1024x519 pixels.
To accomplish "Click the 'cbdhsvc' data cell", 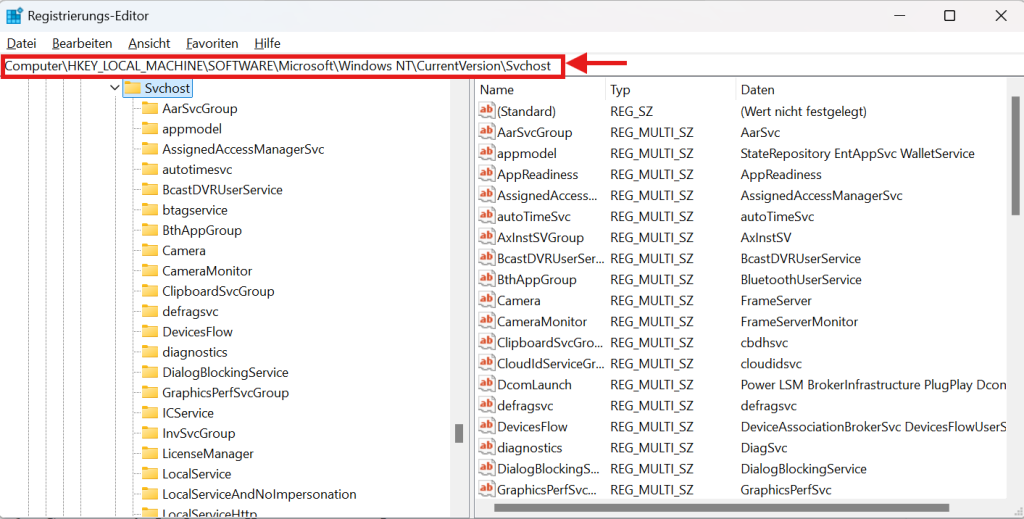I will pos(764,342).
